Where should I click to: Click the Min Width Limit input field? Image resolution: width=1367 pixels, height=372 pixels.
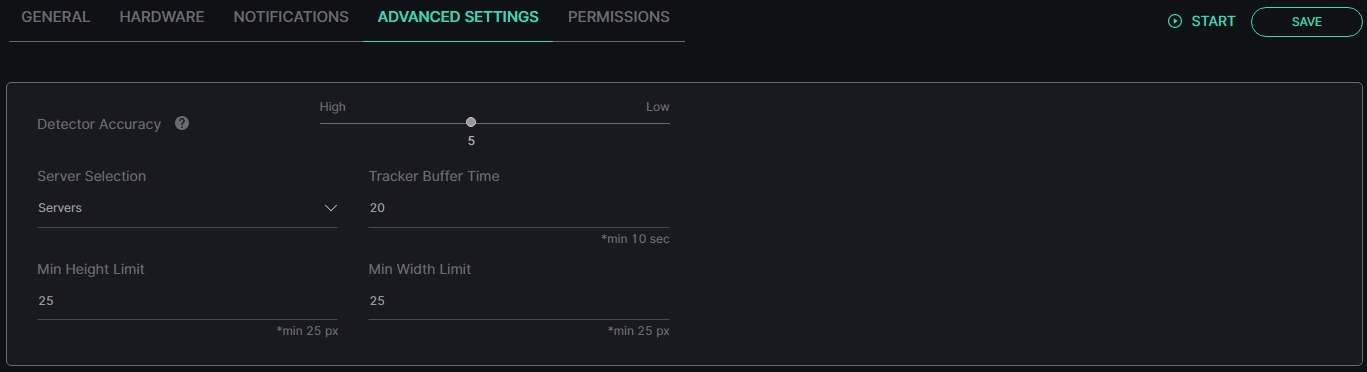pyautogui.click(x=519, y=301)
